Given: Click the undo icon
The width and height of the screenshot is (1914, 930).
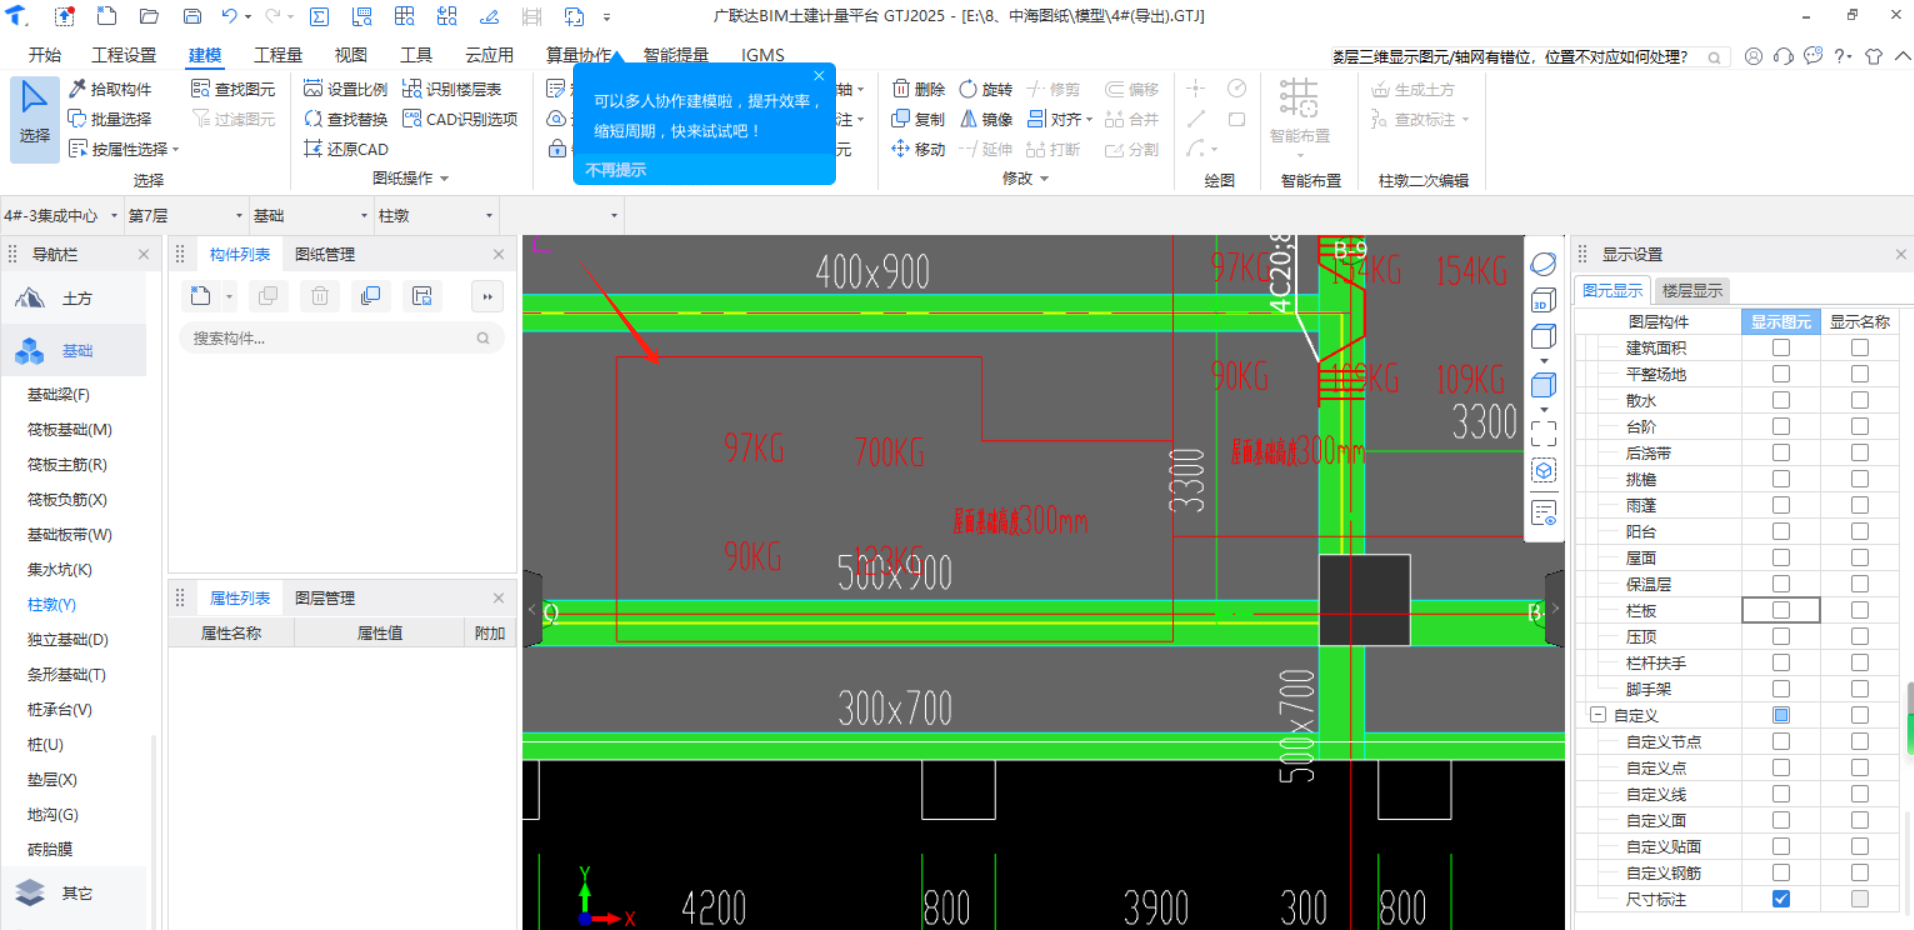Looking at the screenshot, I should coord(230,16).
